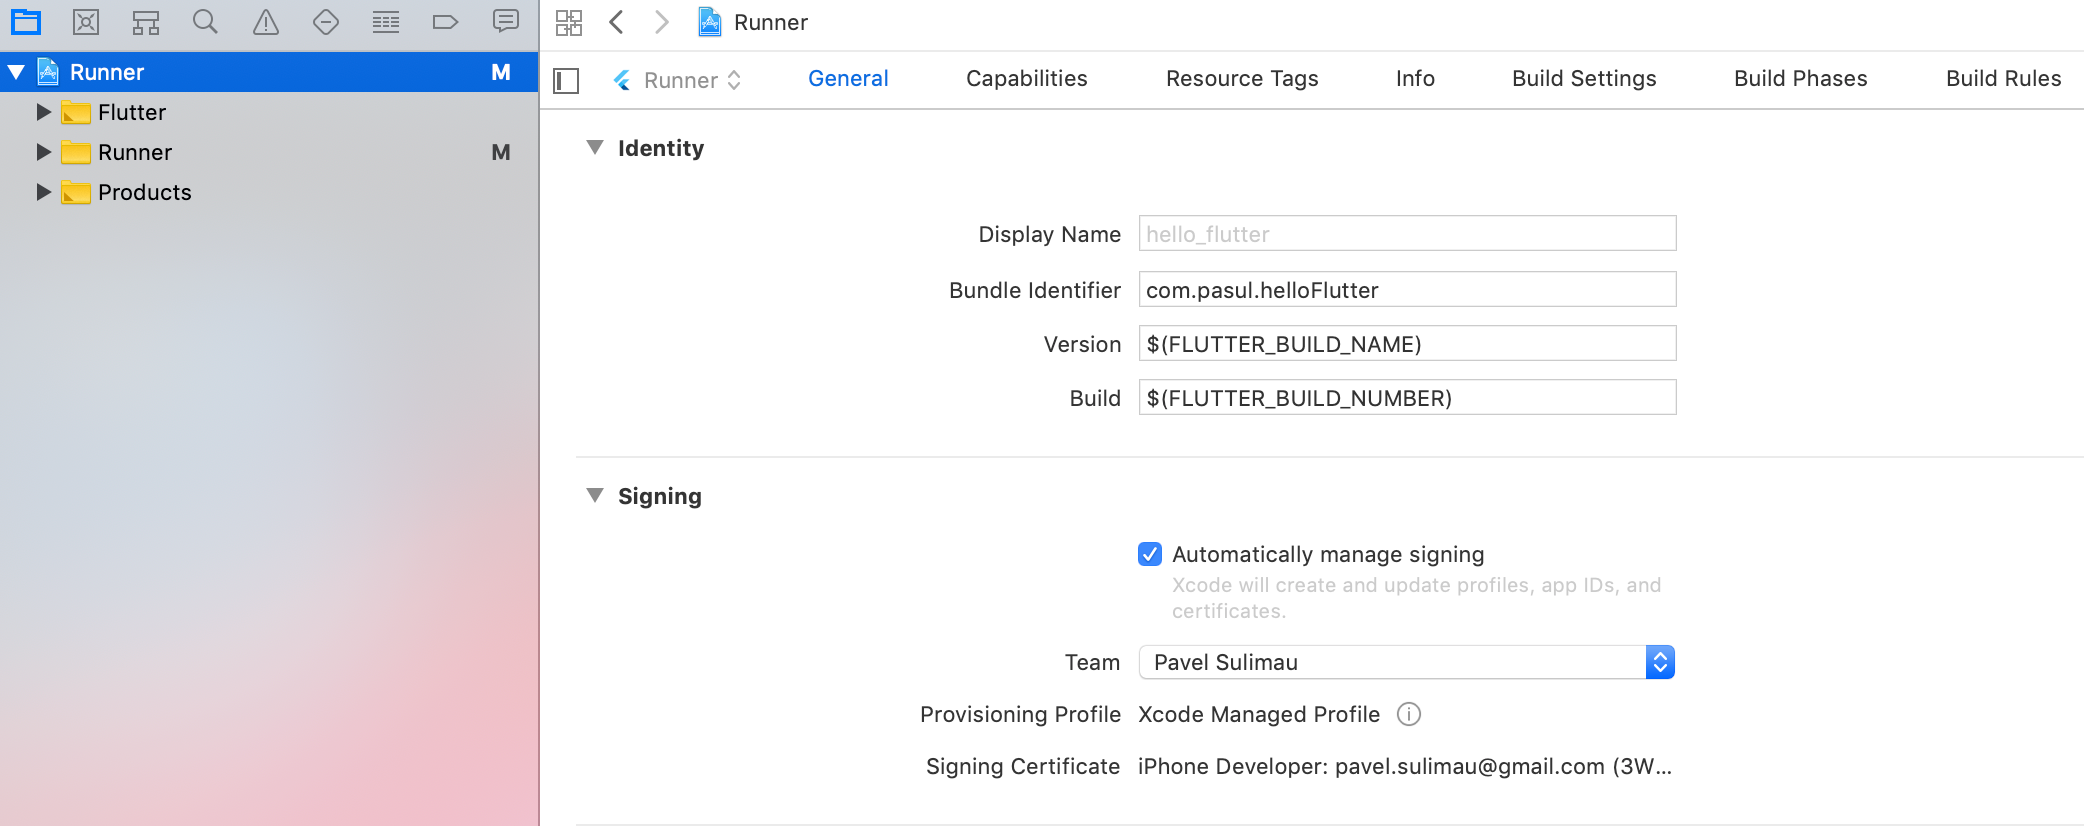Click the Products folder icon
Screen dimensions: 2084x826
tap(76, 192)
